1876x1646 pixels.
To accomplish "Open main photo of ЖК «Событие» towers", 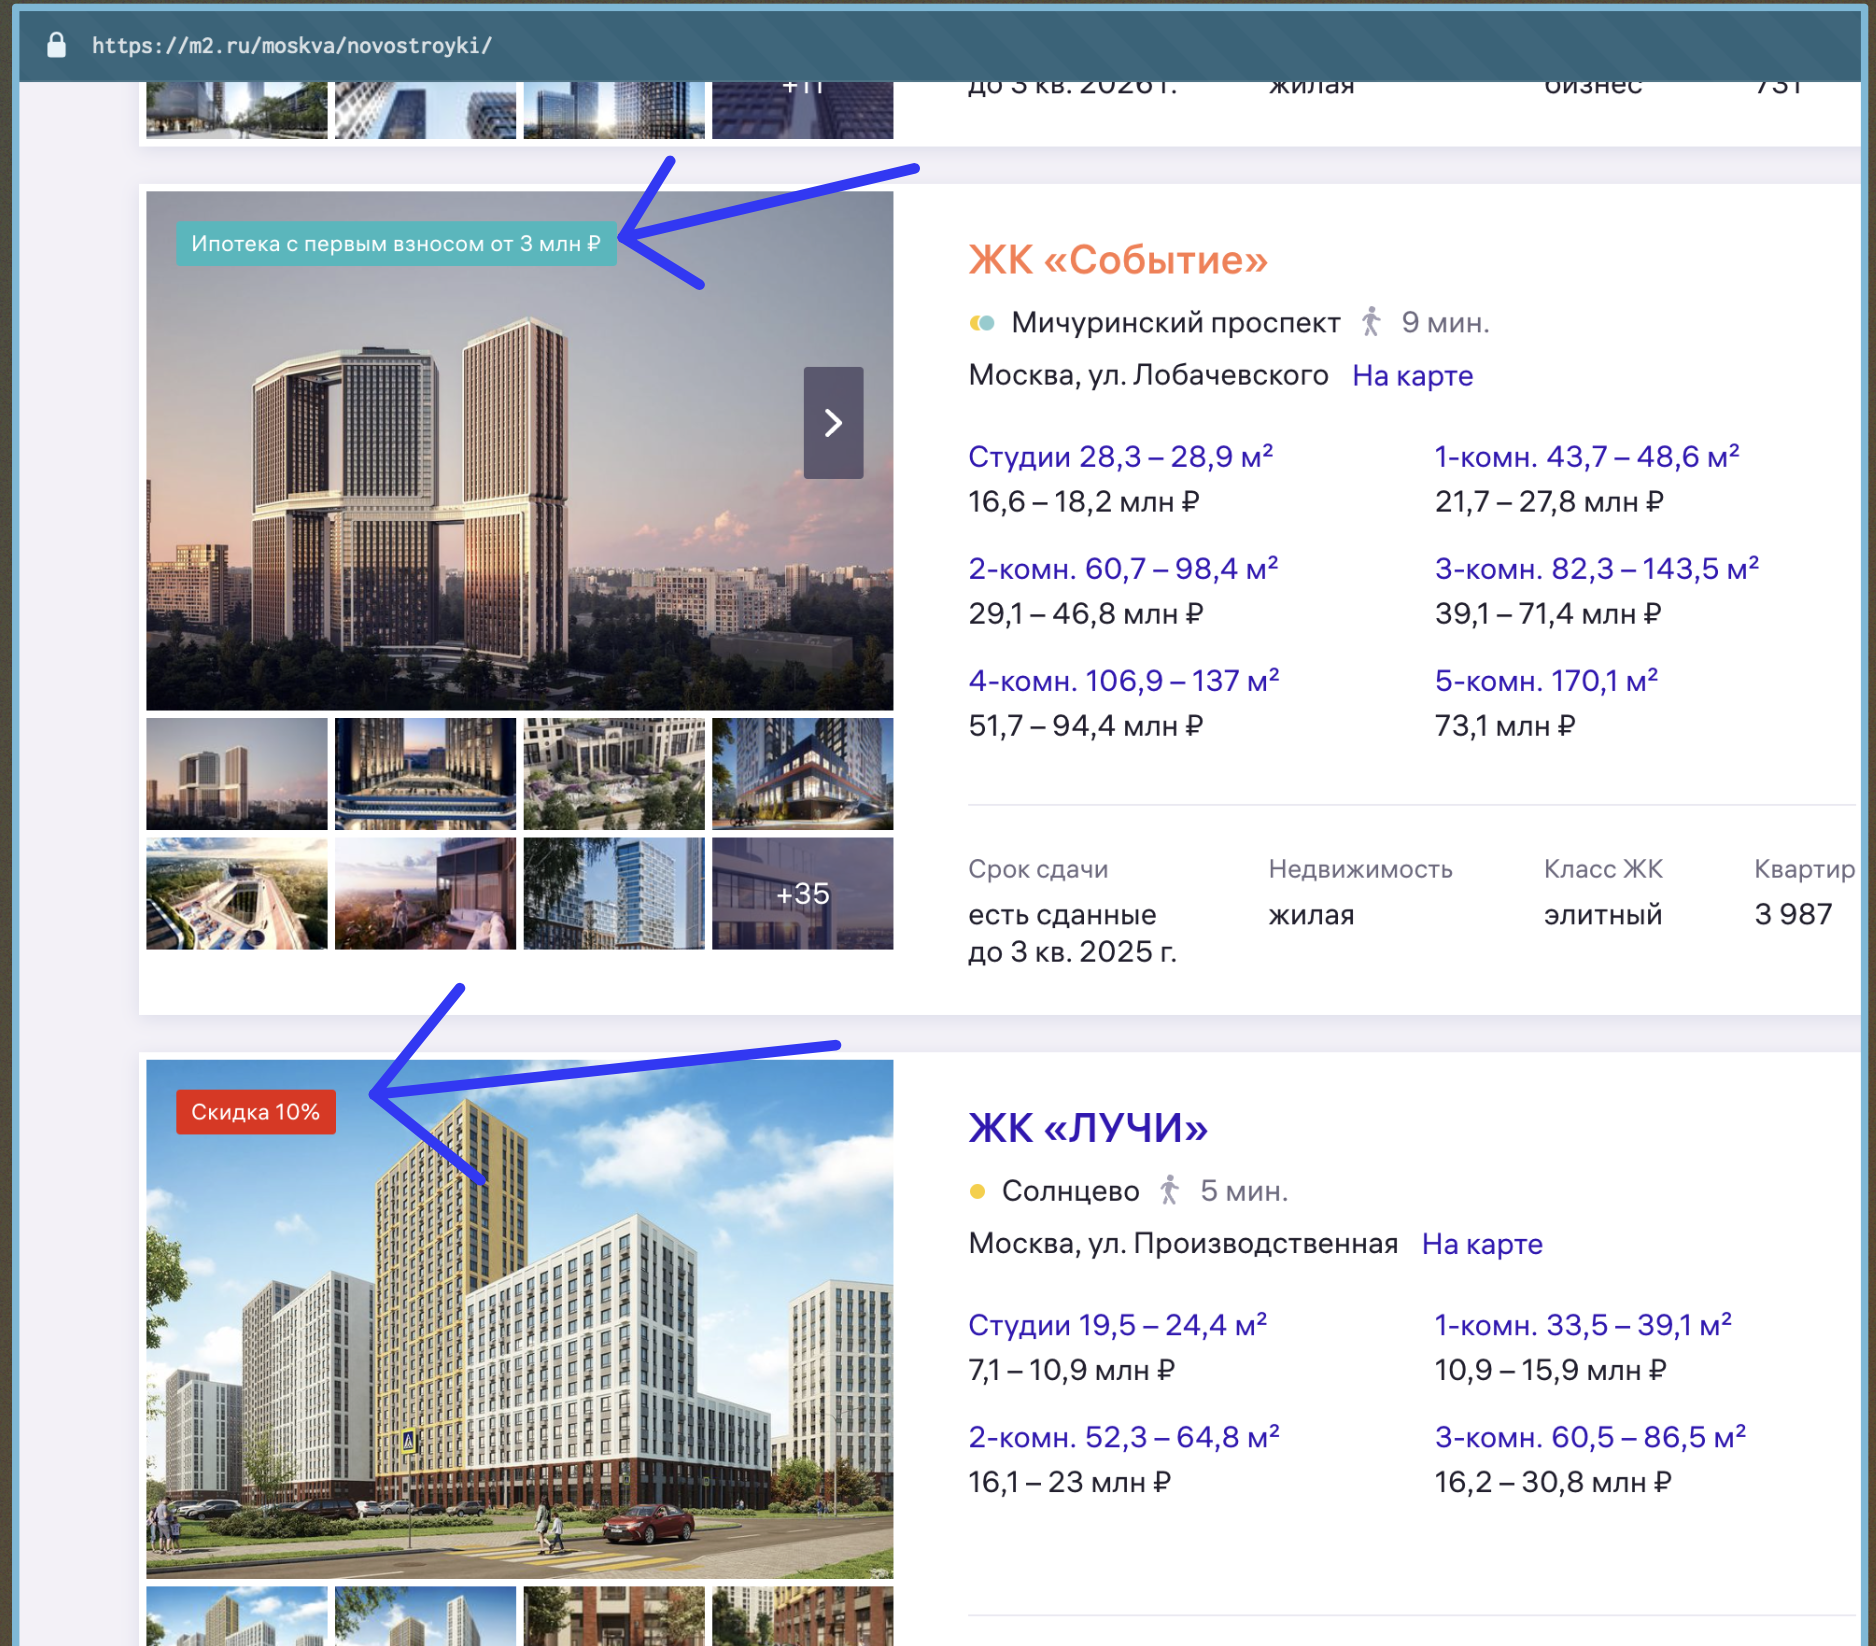I will coord(519,450).
